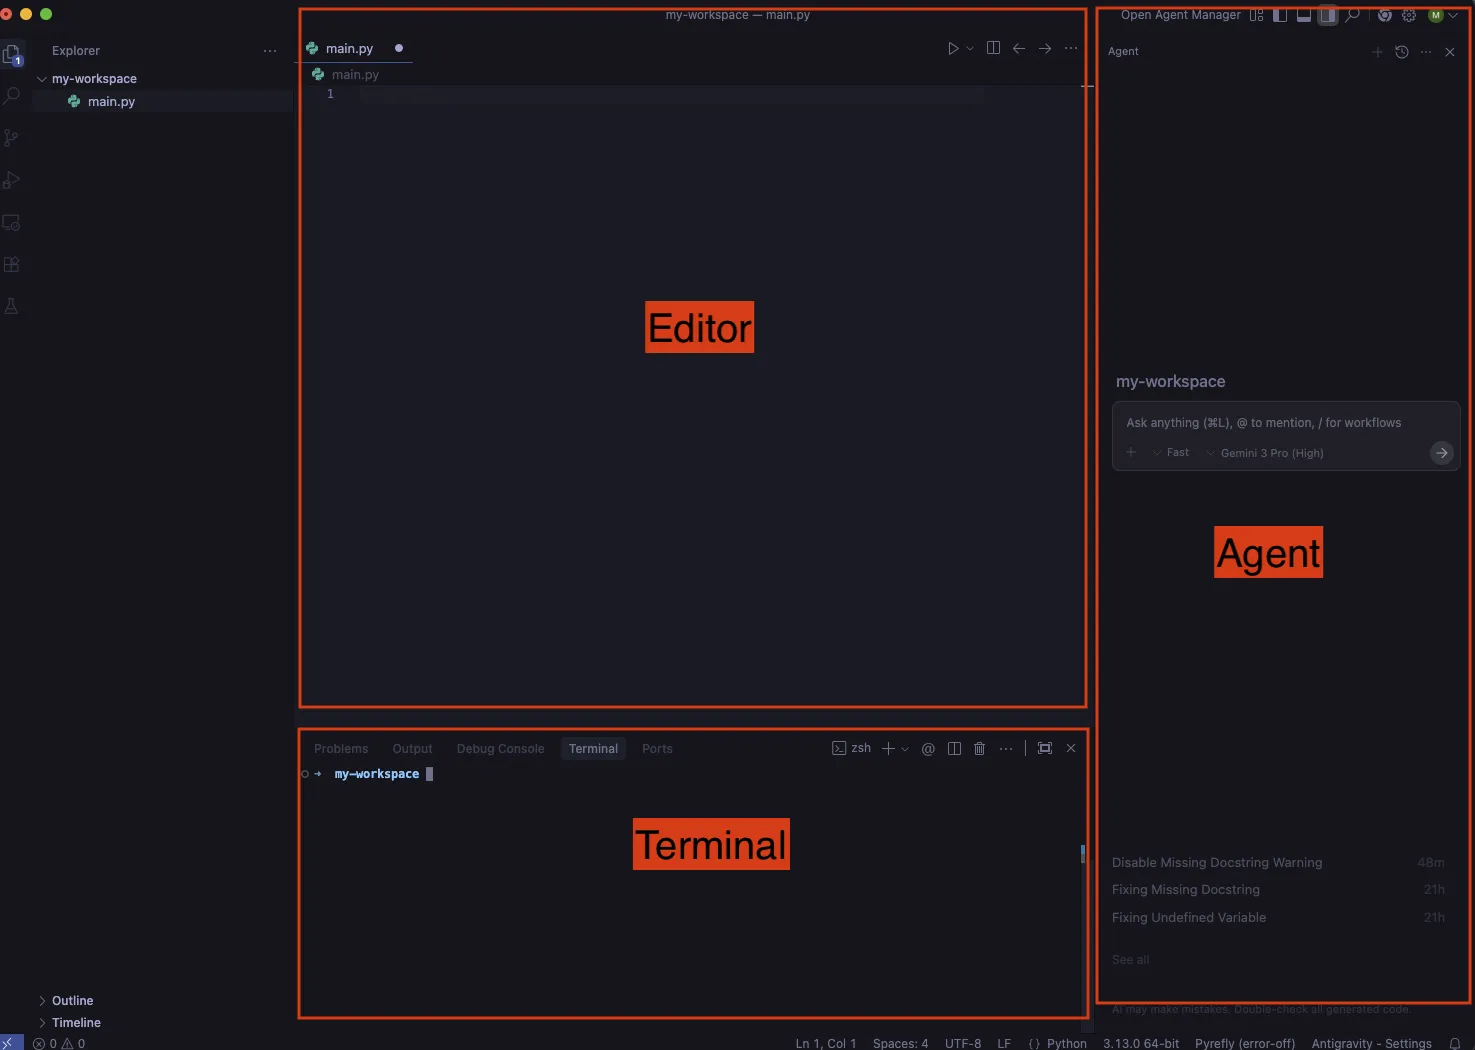The image size is (1475, 1050).
Task: Open the Extensions view icon
Action: click(12, 264)
